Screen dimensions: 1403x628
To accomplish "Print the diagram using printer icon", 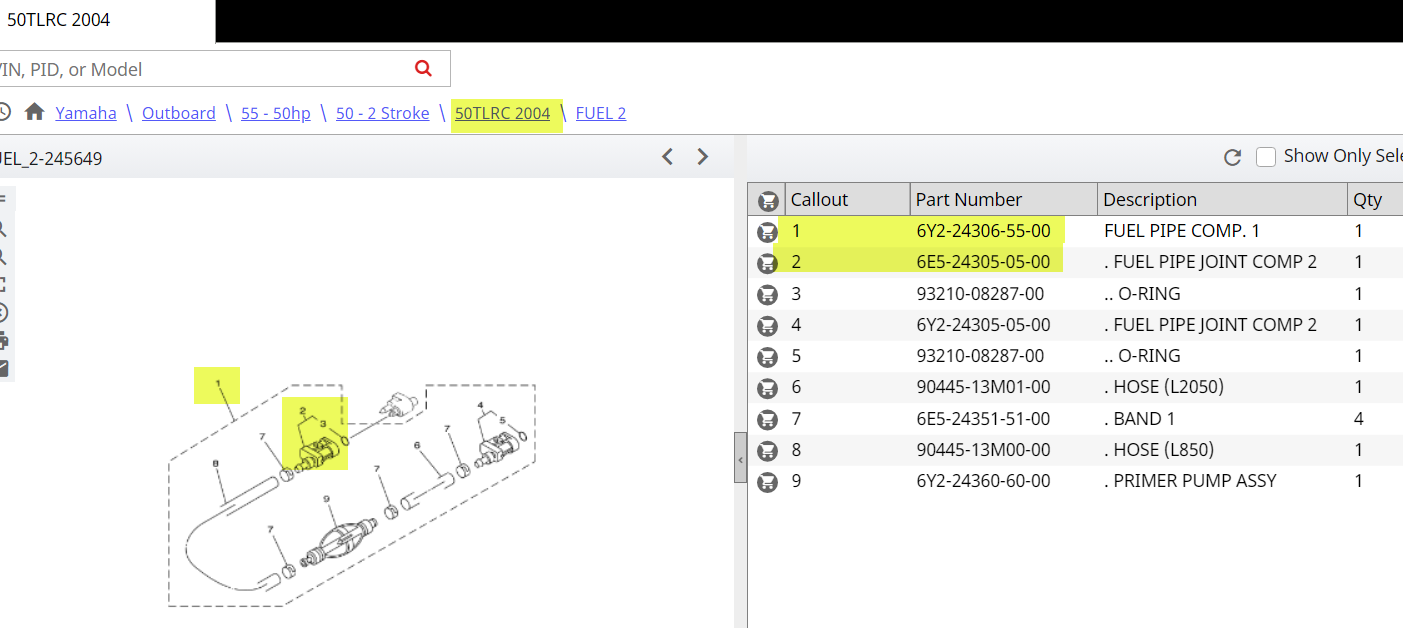I will coord(3,340).
